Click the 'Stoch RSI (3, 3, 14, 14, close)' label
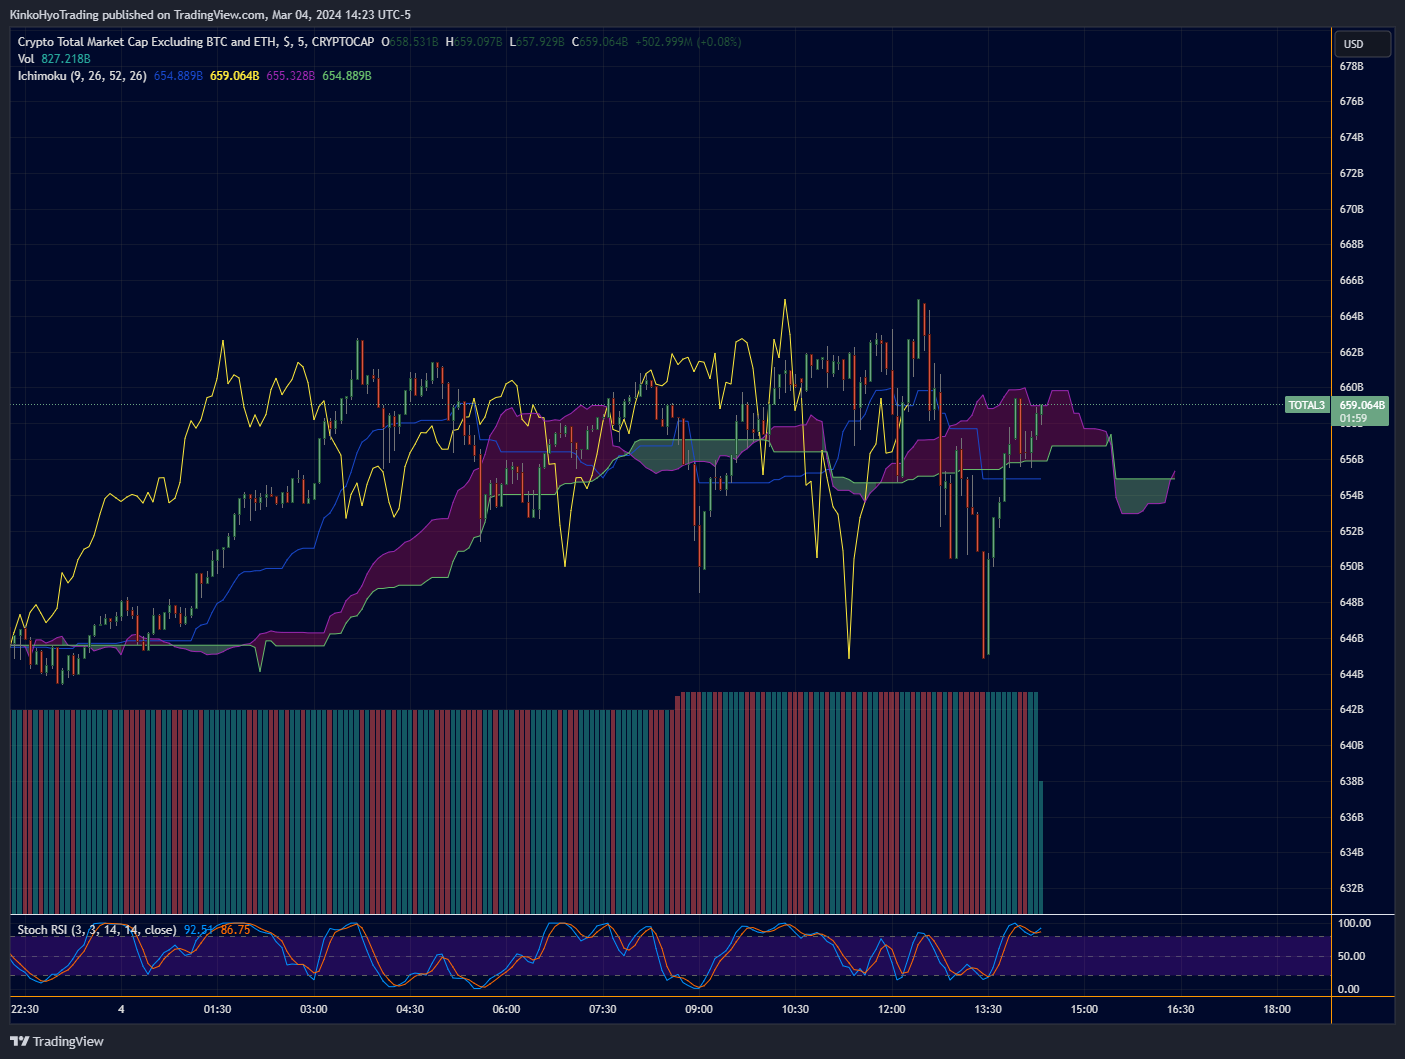This screenshot has height=1059, width=1405. point(97,930)
